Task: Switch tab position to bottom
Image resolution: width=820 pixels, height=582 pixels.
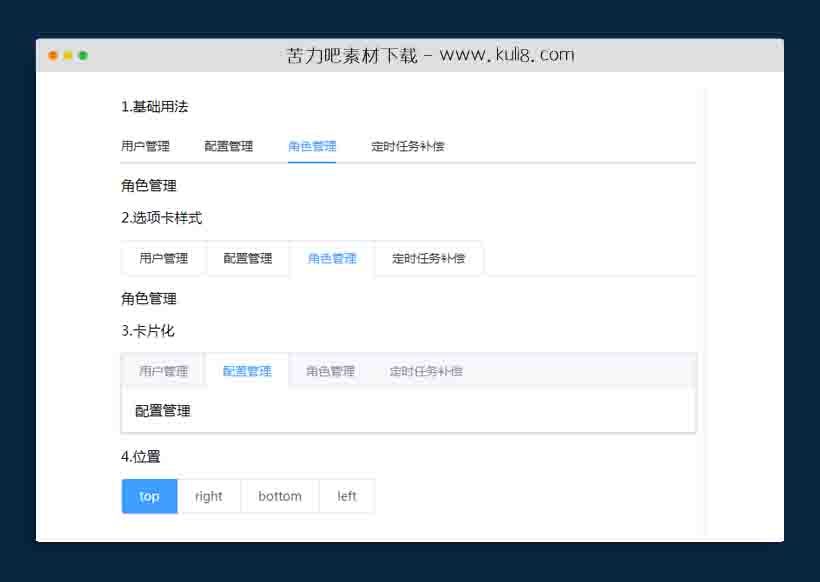Action: [279, 496]
